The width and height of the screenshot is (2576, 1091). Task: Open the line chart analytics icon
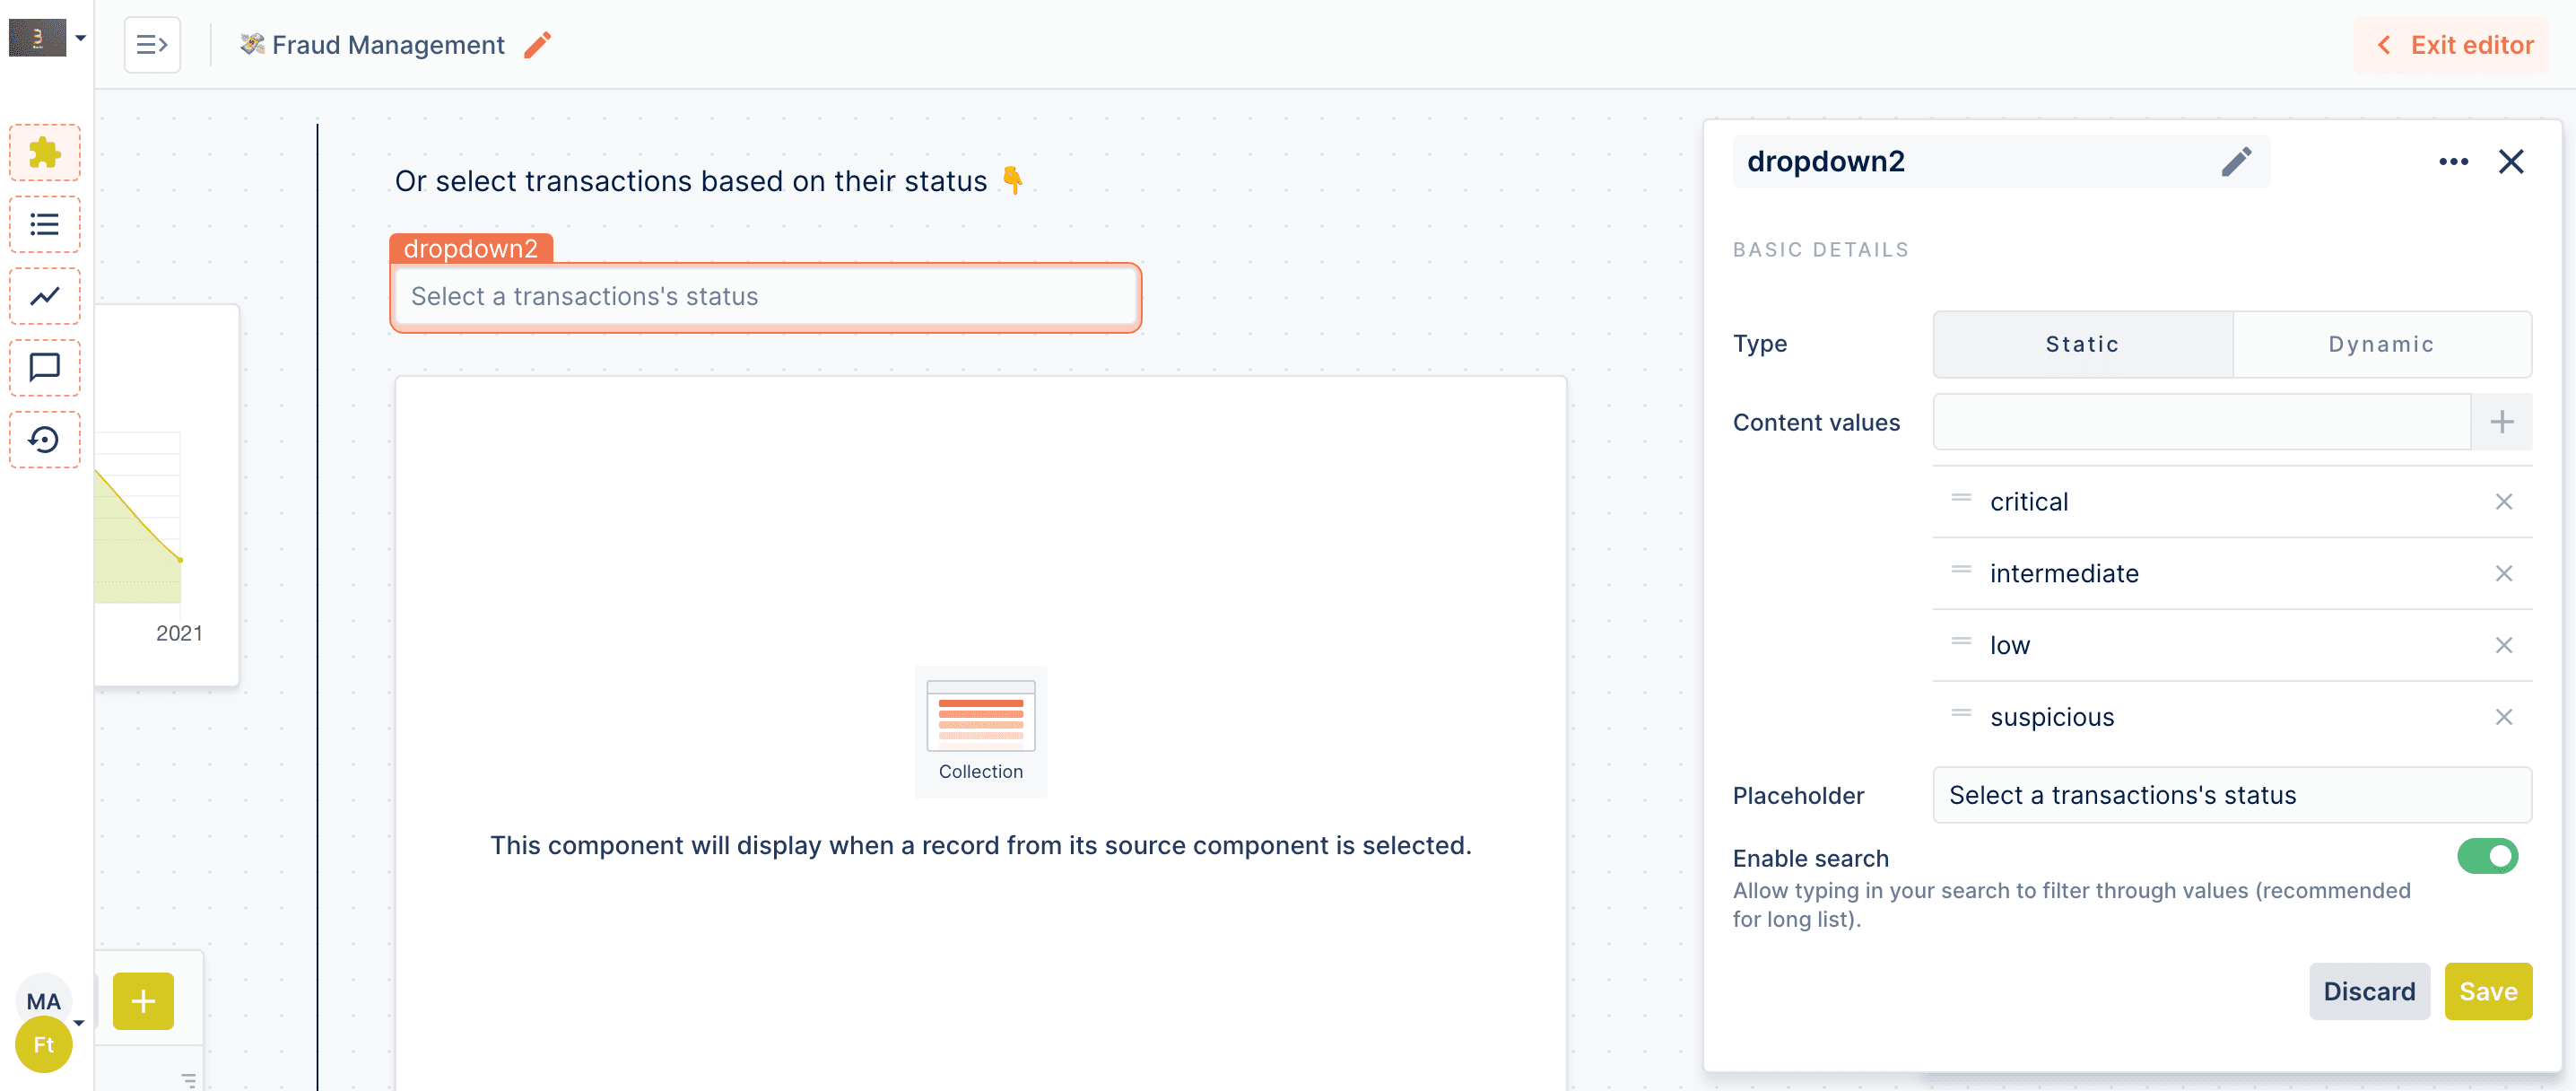click(x=44, y=296)
